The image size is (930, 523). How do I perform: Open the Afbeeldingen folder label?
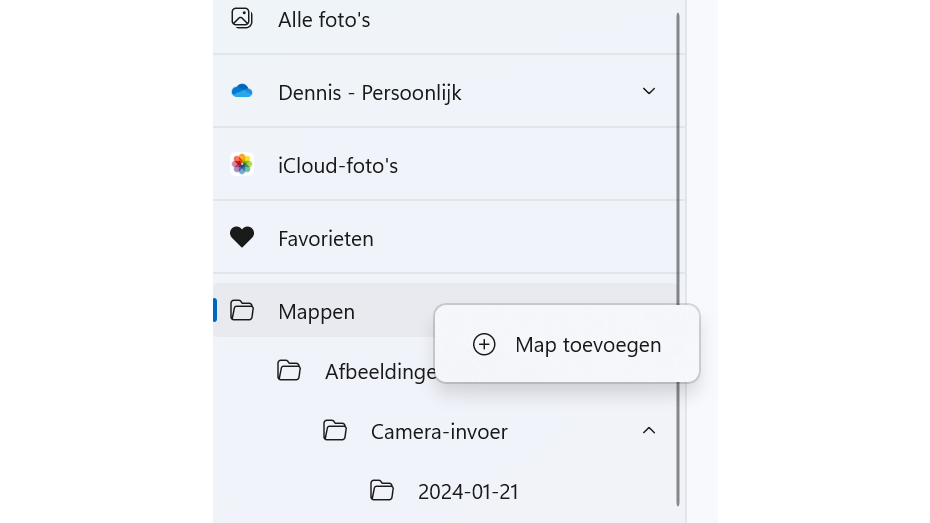point(380,372)
